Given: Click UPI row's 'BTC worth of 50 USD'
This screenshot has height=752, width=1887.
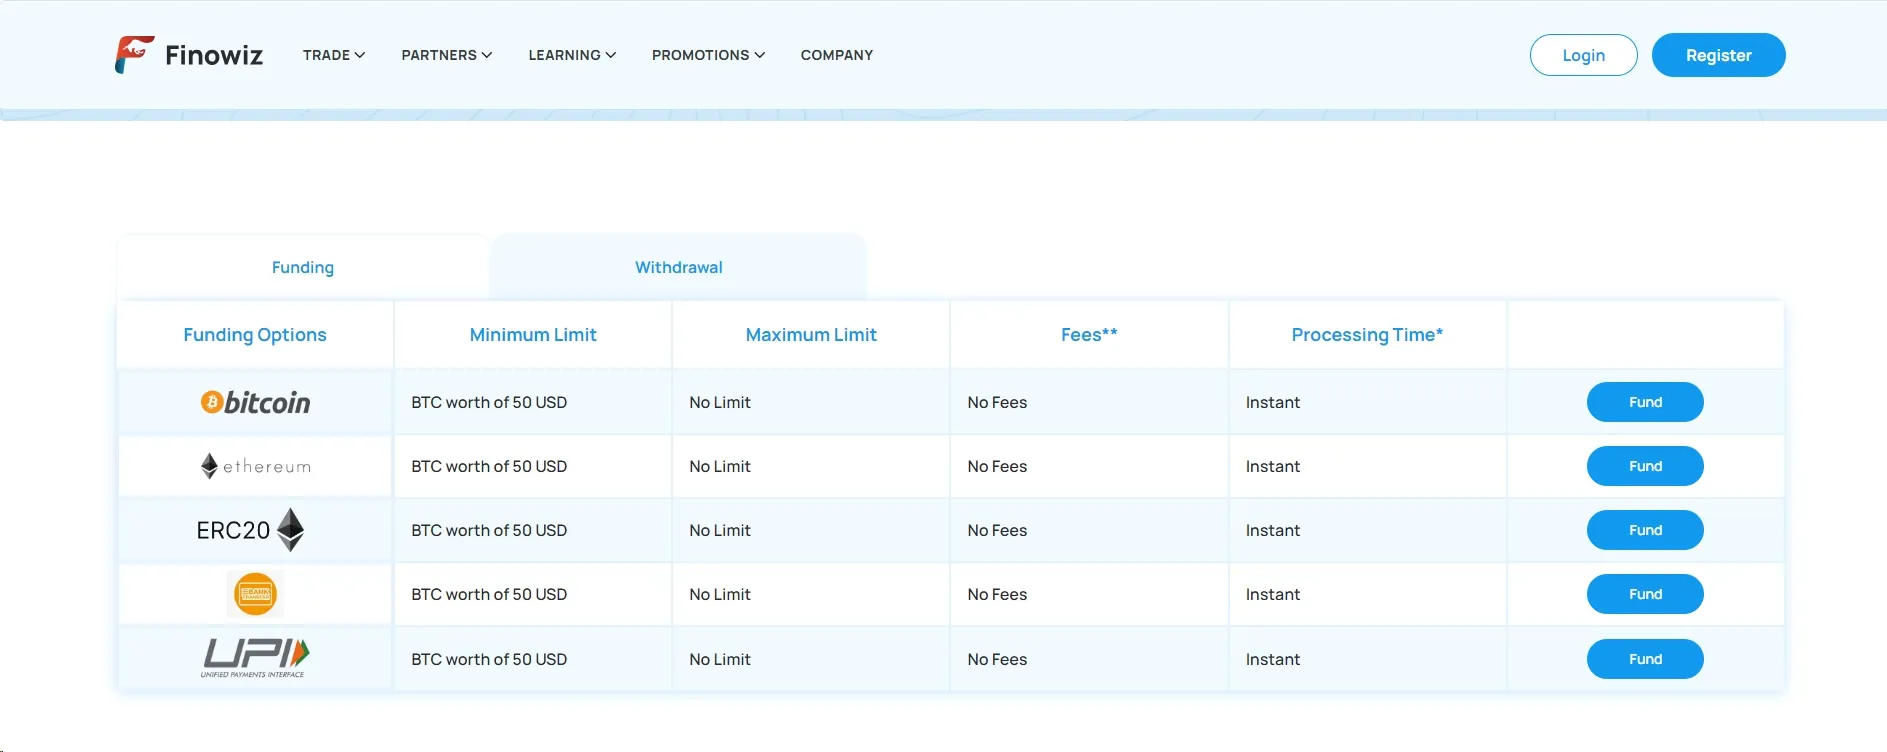Looking at the screenshot, I should tap(489, 659).
